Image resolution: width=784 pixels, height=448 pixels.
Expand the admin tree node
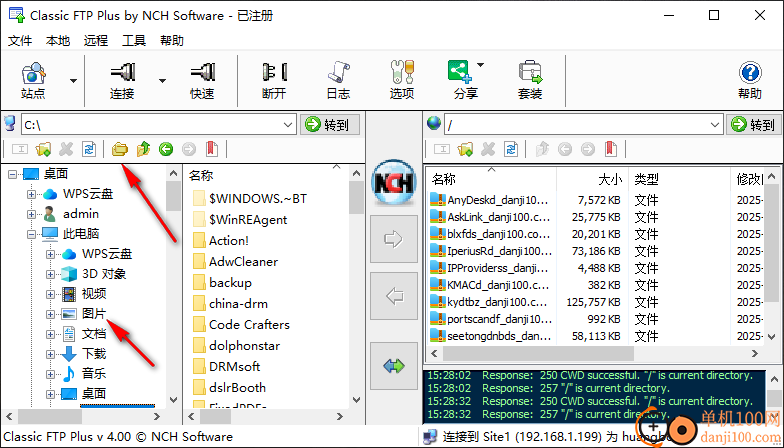(32, 214)
